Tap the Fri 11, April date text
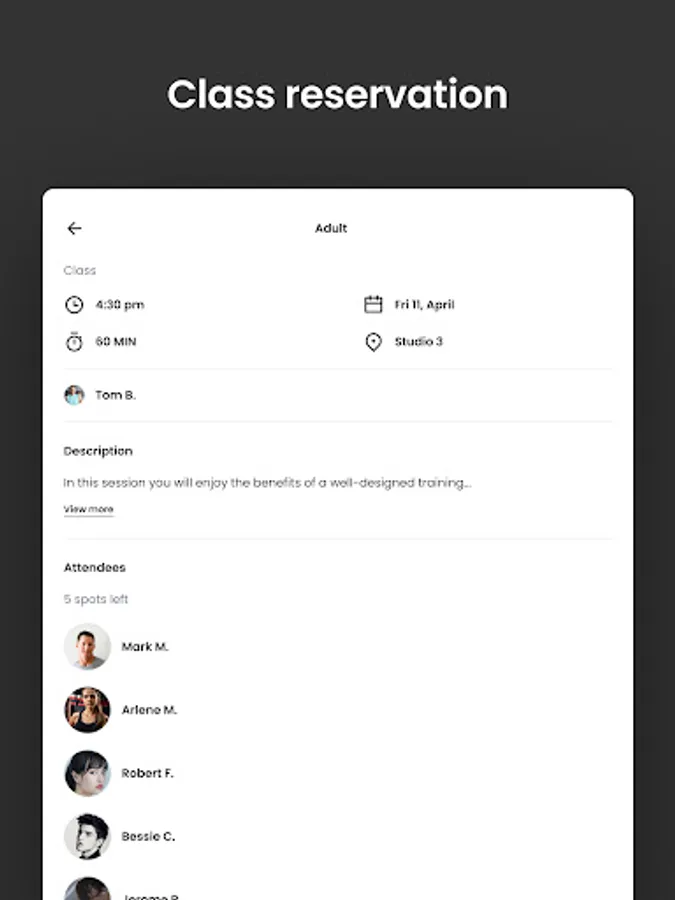The image size is (675, 900). (x=424, y=305)
